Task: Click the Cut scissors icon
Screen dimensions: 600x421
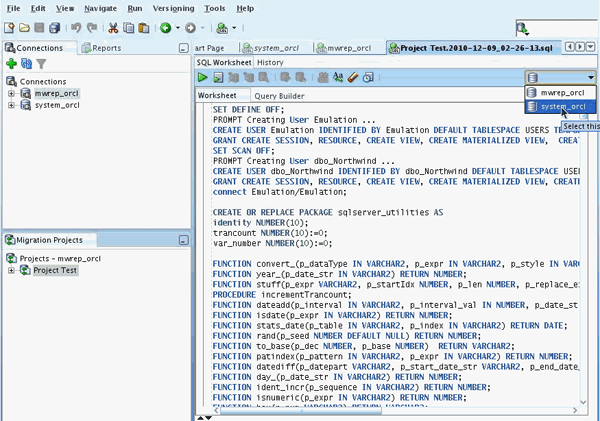Action: coord(113,28)
